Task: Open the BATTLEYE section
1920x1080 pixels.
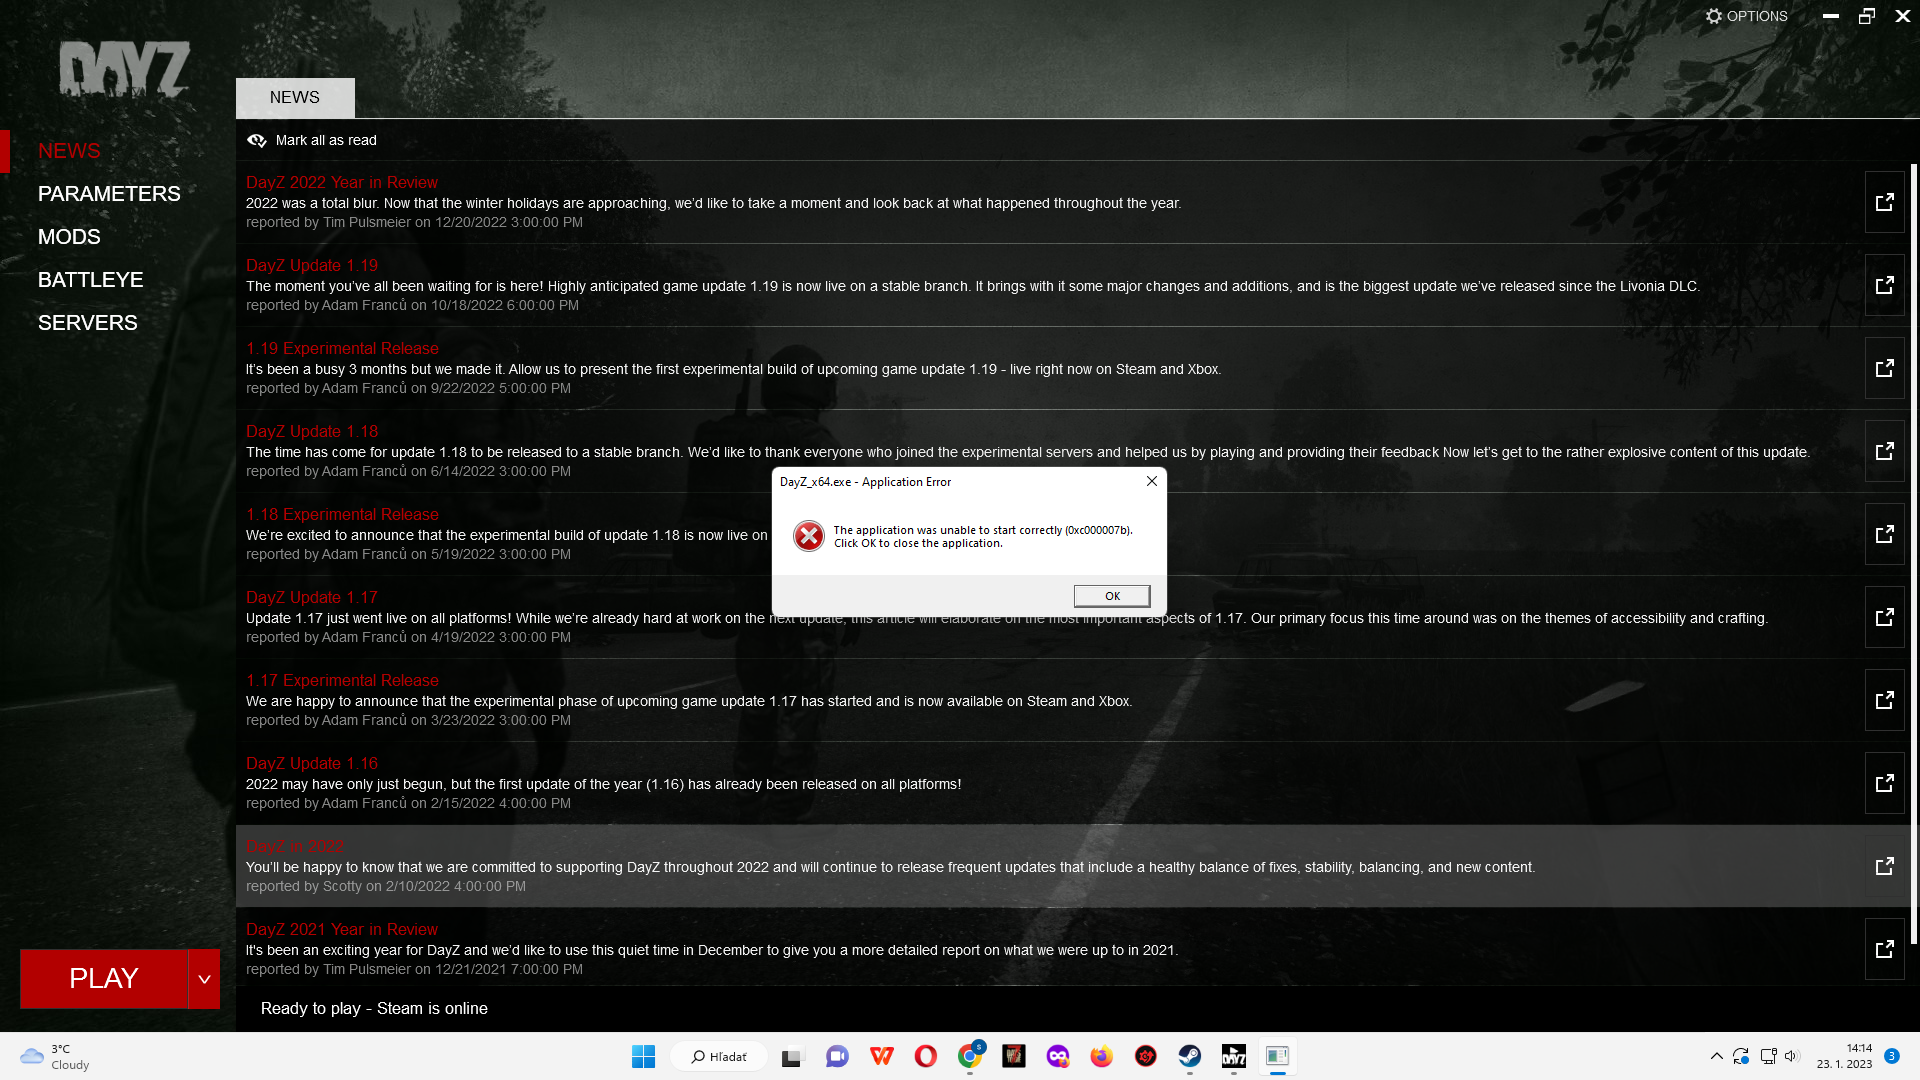Action: (x=90, y=280)
